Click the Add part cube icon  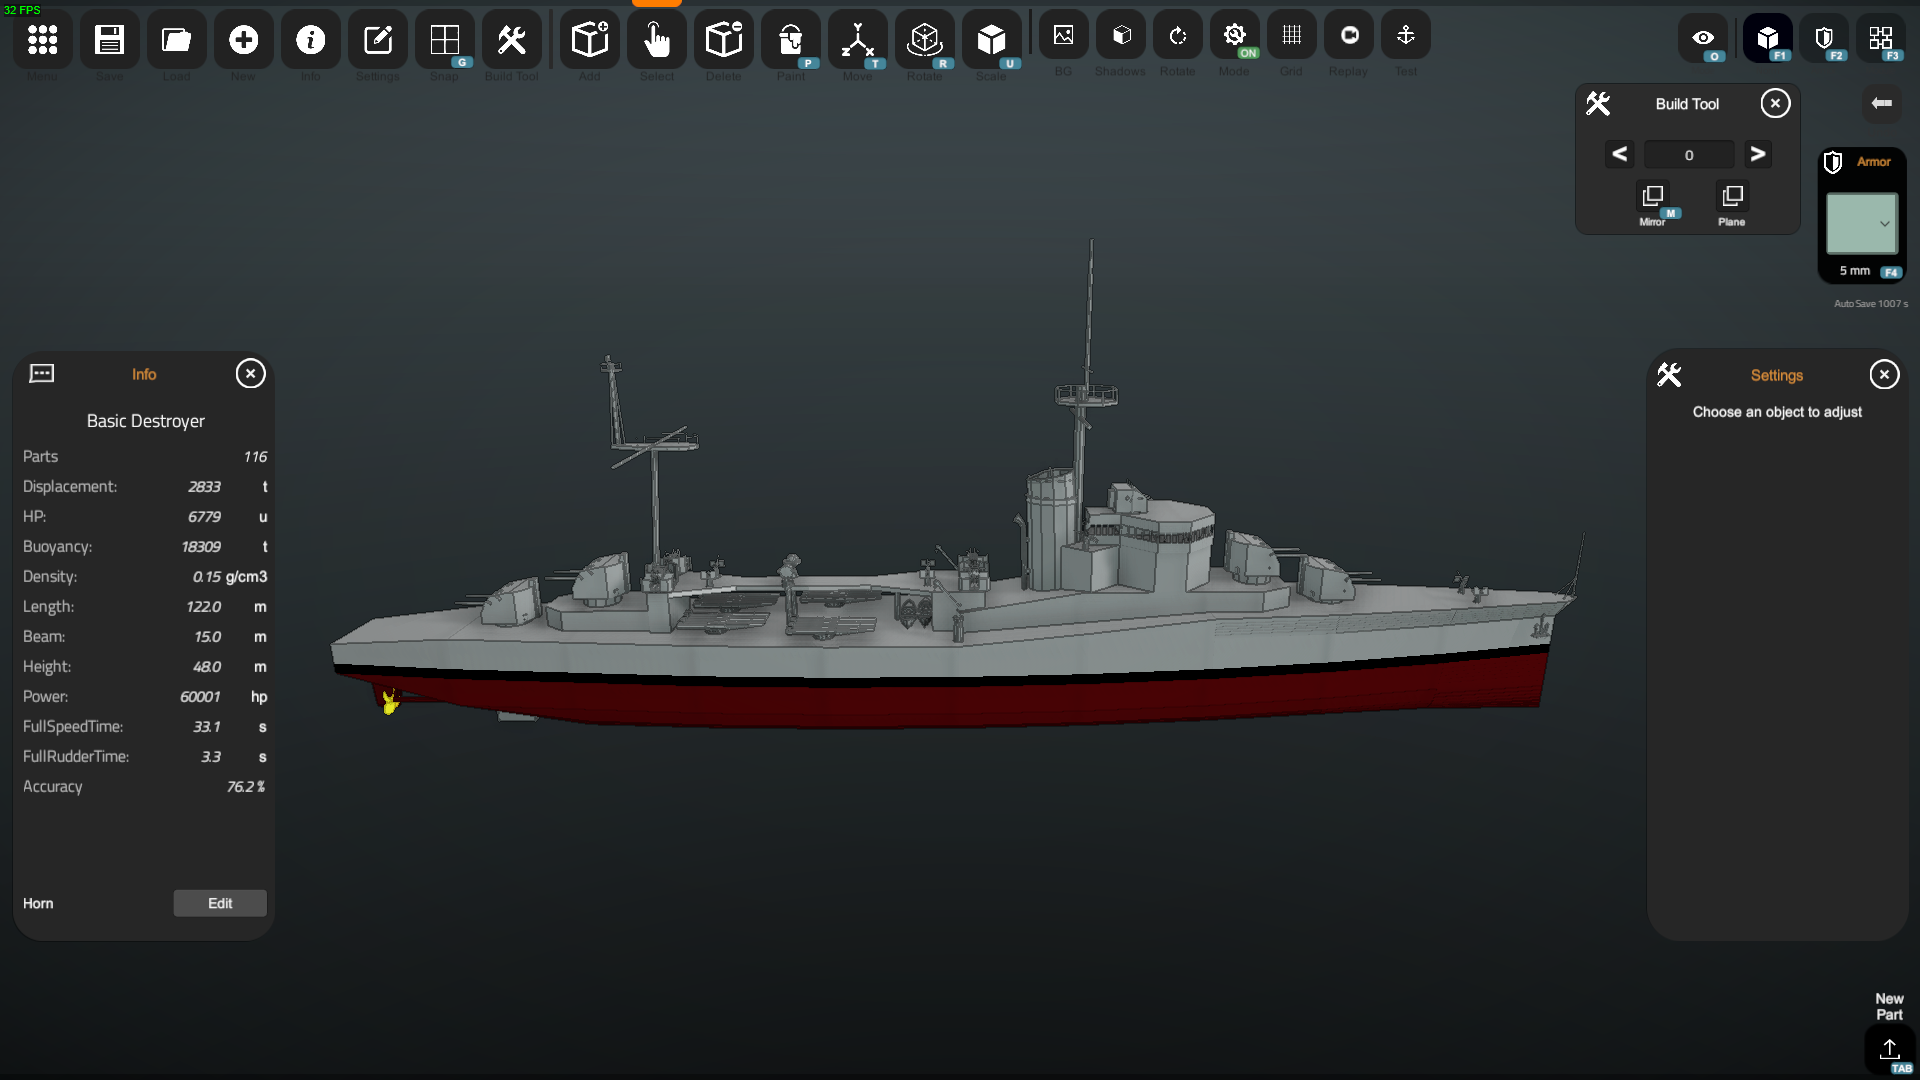coord(589,40)
